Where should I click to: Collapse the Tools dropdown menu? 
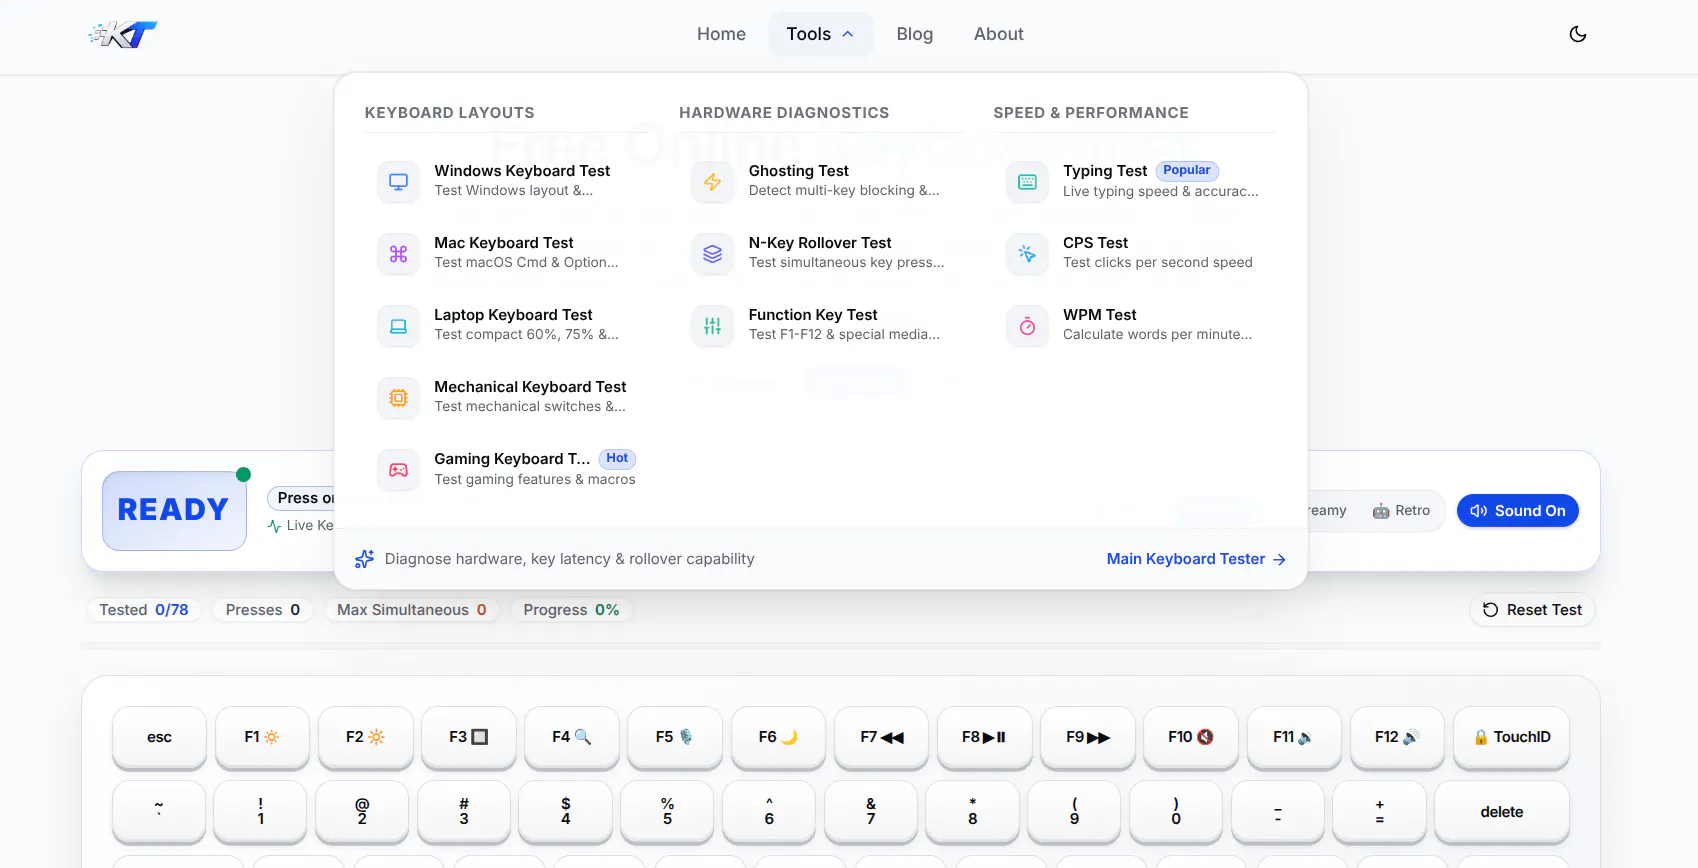[x=820, y=34]
